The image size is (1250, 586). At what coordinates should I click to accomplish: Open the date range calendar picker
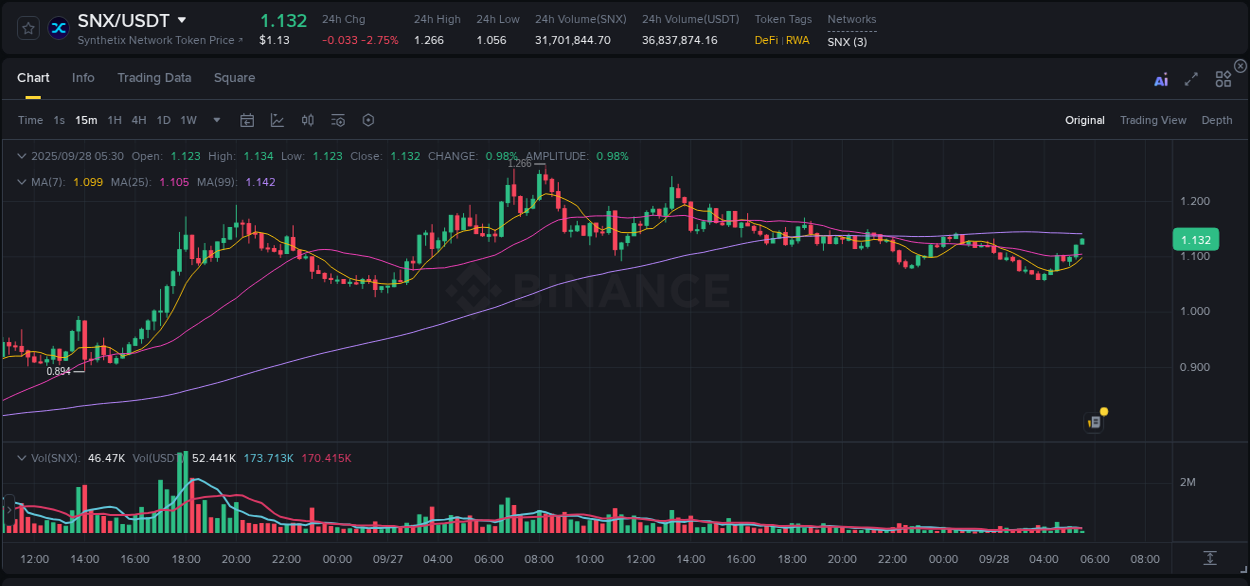[x=247, y=120]
